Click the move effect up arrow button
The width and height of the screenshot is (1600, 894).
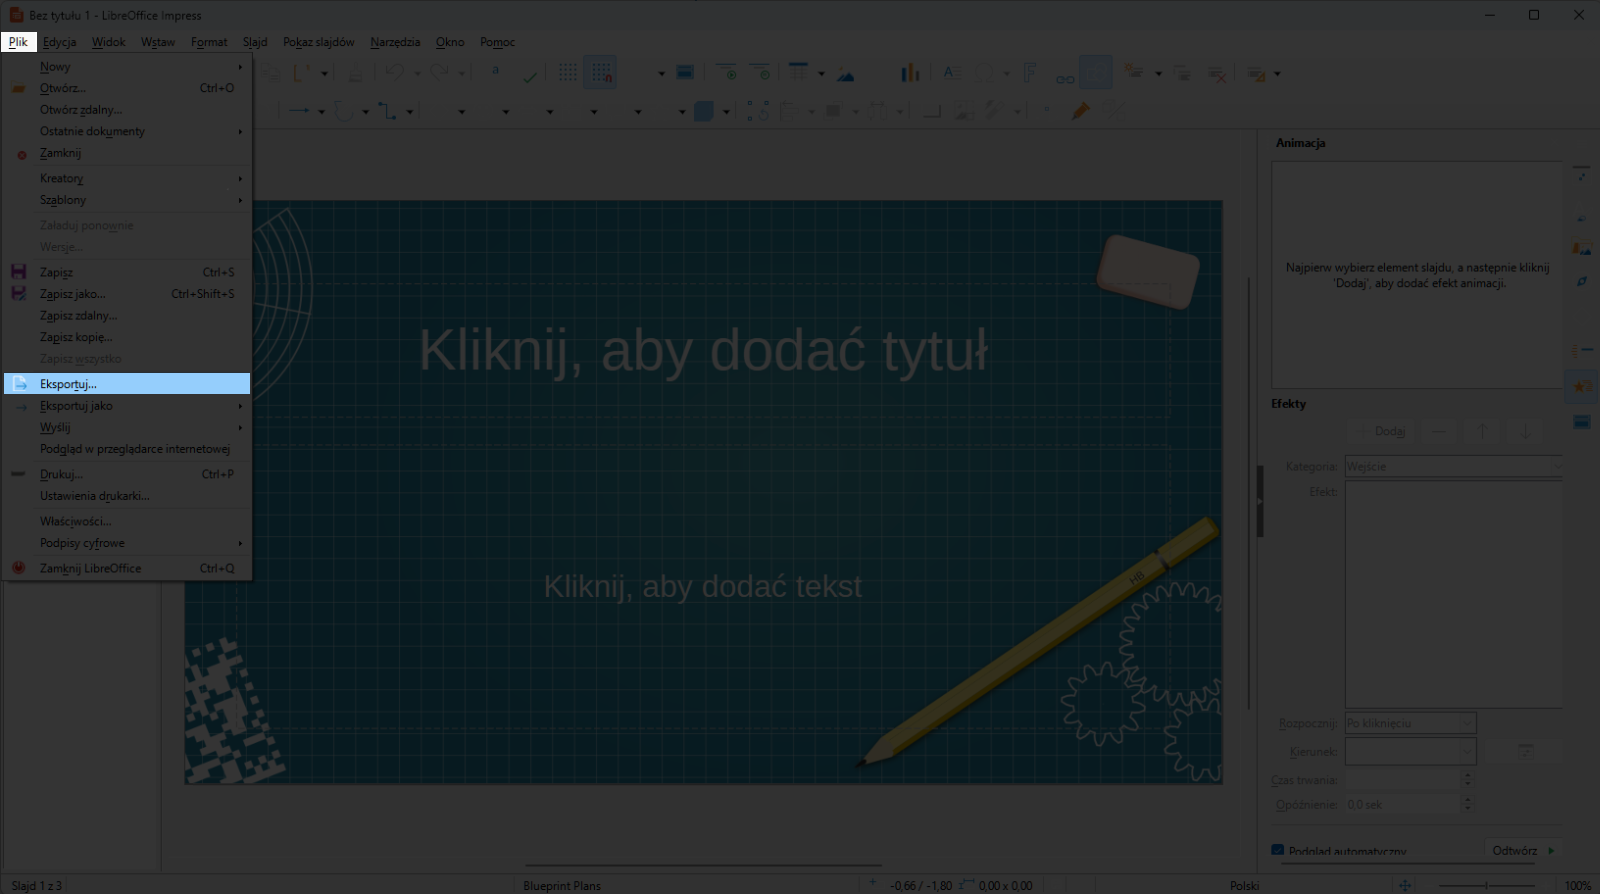tap(1482, 431)
